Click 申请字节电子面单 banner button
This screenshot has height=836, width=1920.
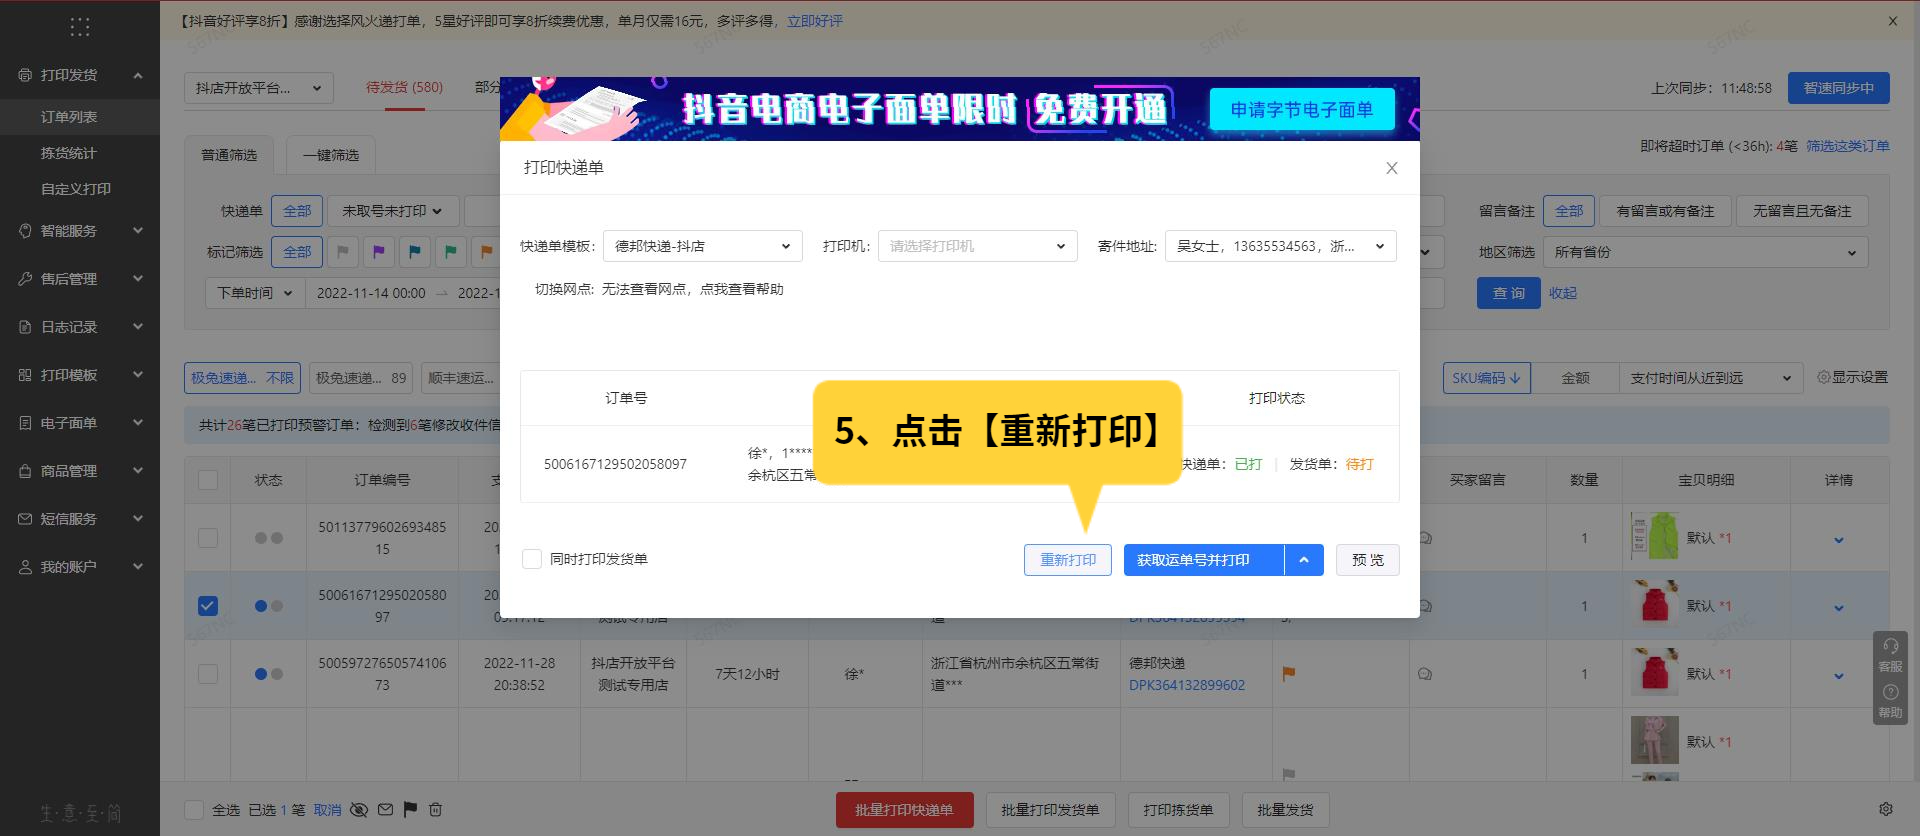(1302, 110)
